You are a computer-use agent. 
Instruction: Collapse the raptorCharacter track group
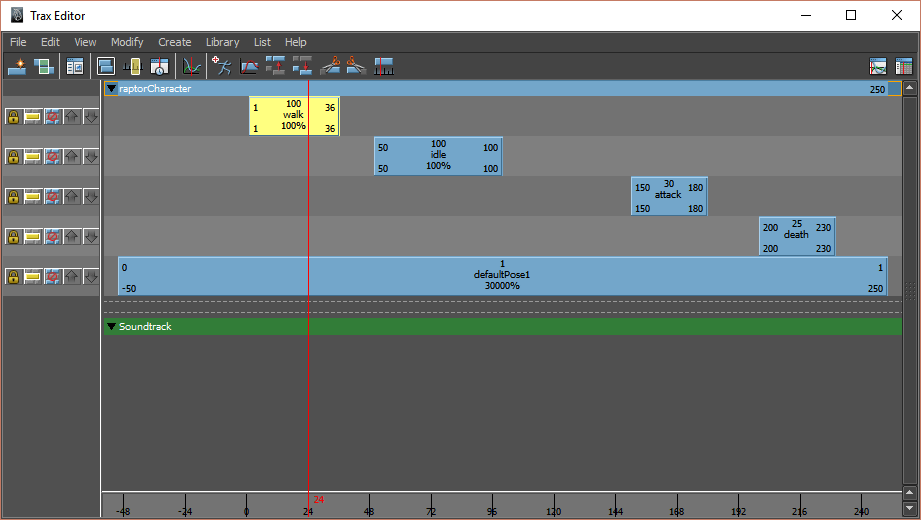tap(111, 89)
